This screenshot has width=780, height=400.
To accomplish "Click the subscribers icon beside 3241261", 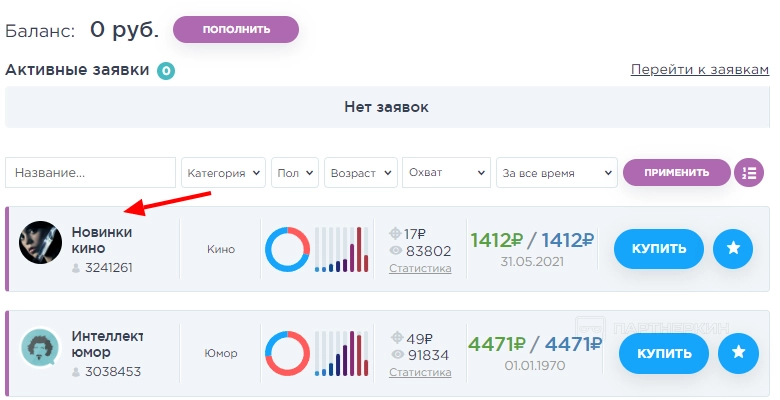I will point(76,268).
